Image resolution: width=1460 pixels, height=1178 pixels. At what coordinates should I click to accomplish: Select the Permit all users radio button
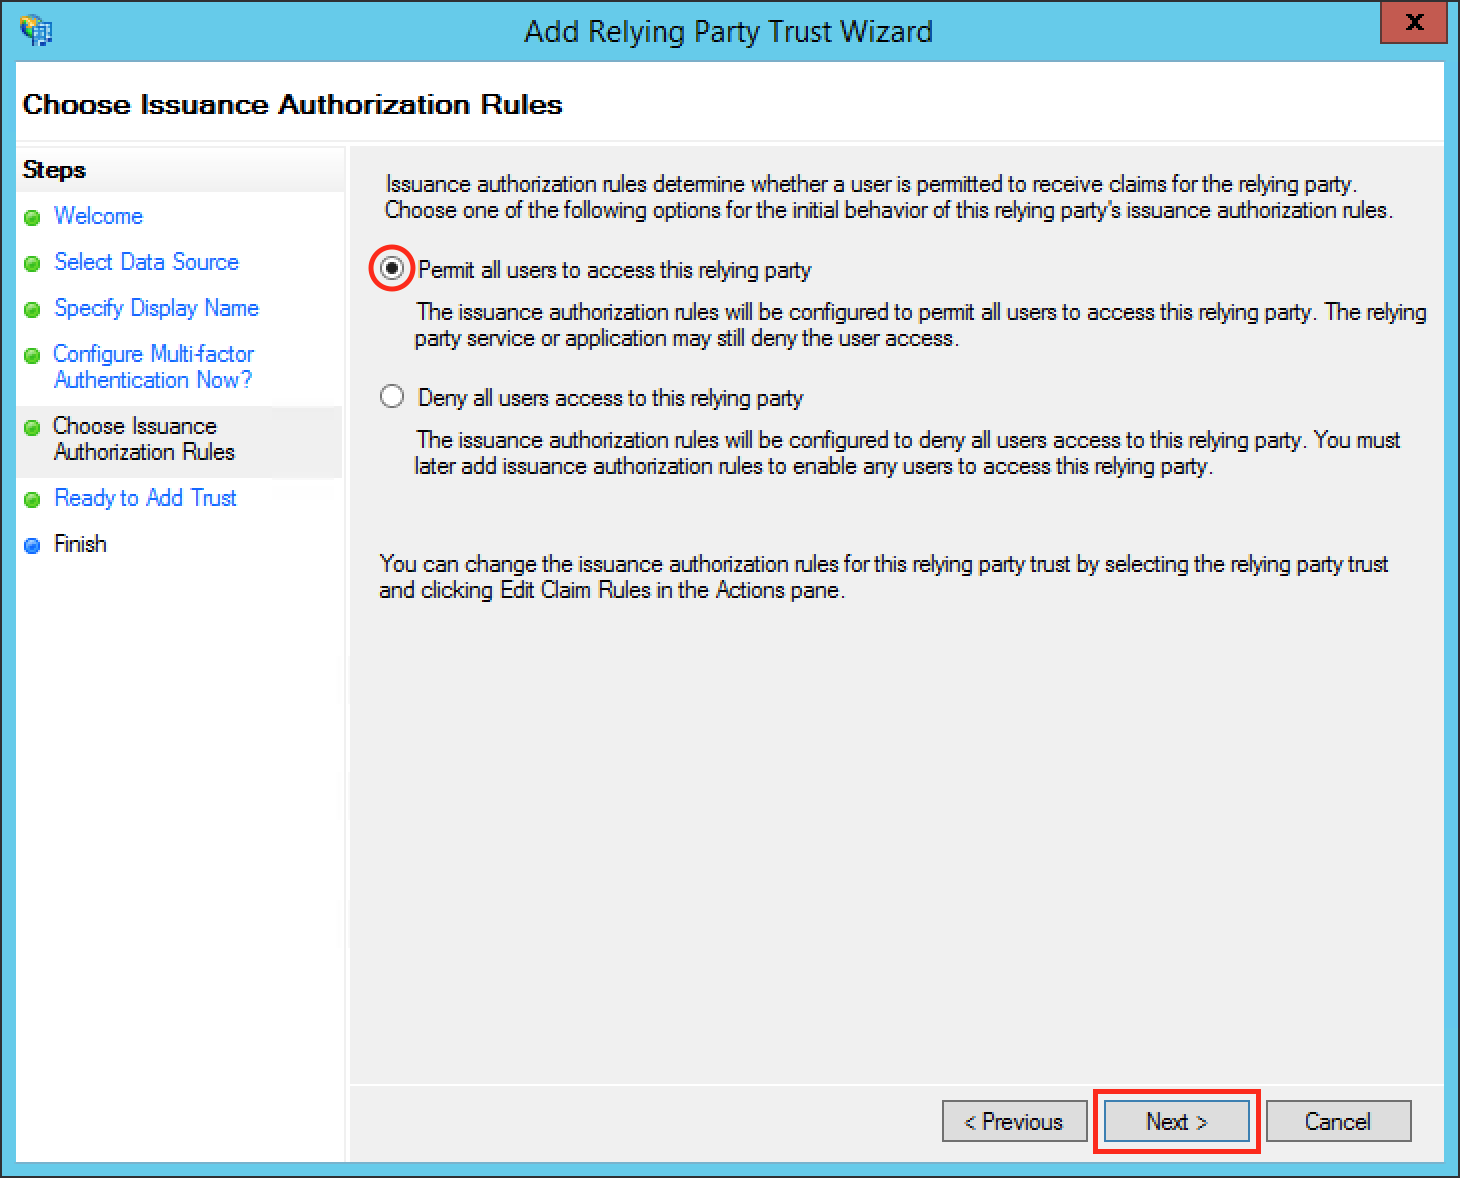pyautogui.click(x=392, y=269)
